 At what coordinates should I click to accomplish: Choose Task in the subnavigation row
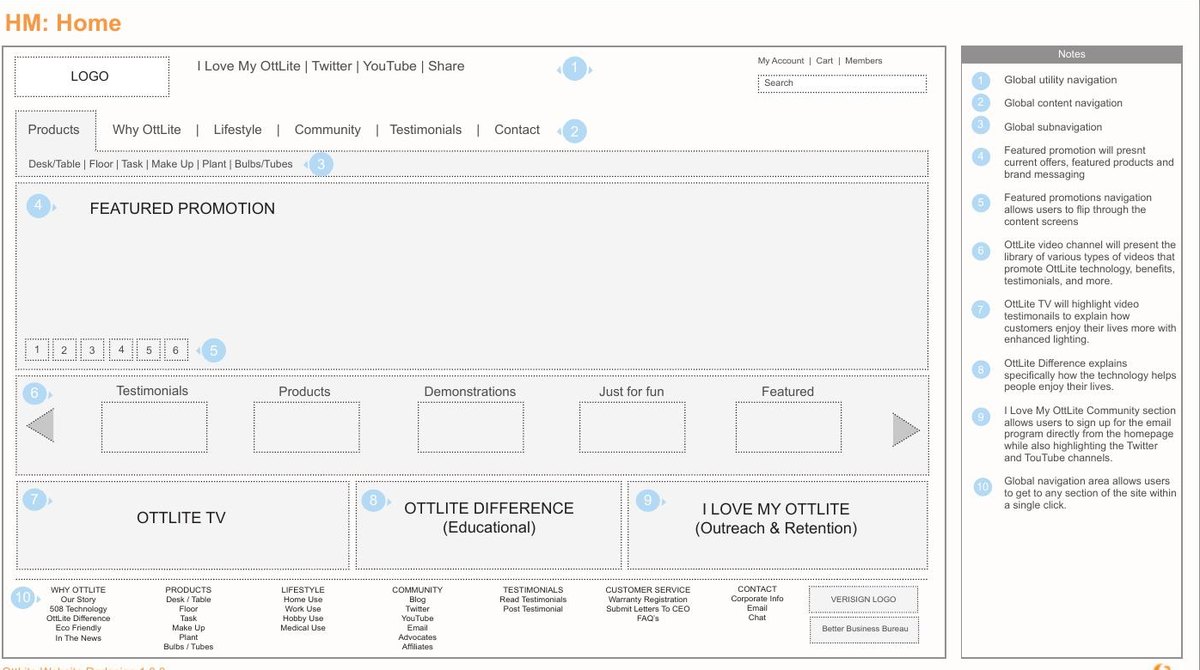(x=132, y=164)
